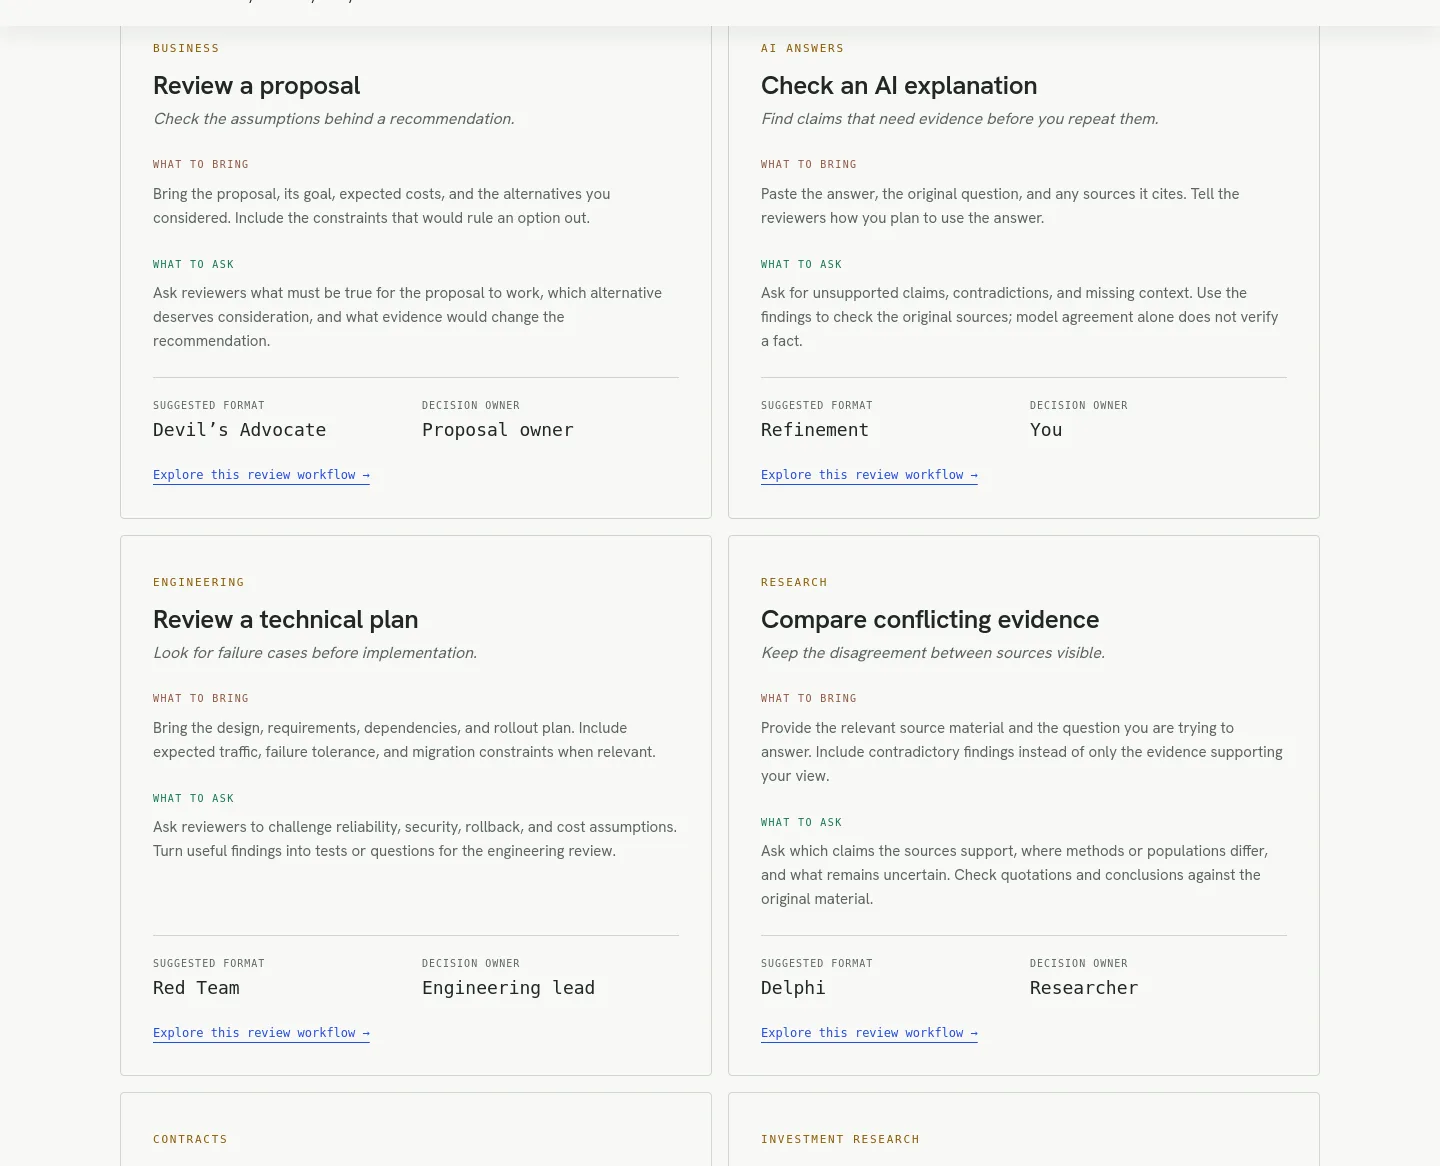Click the 'Review a proposal' heading

coord(257,86)
